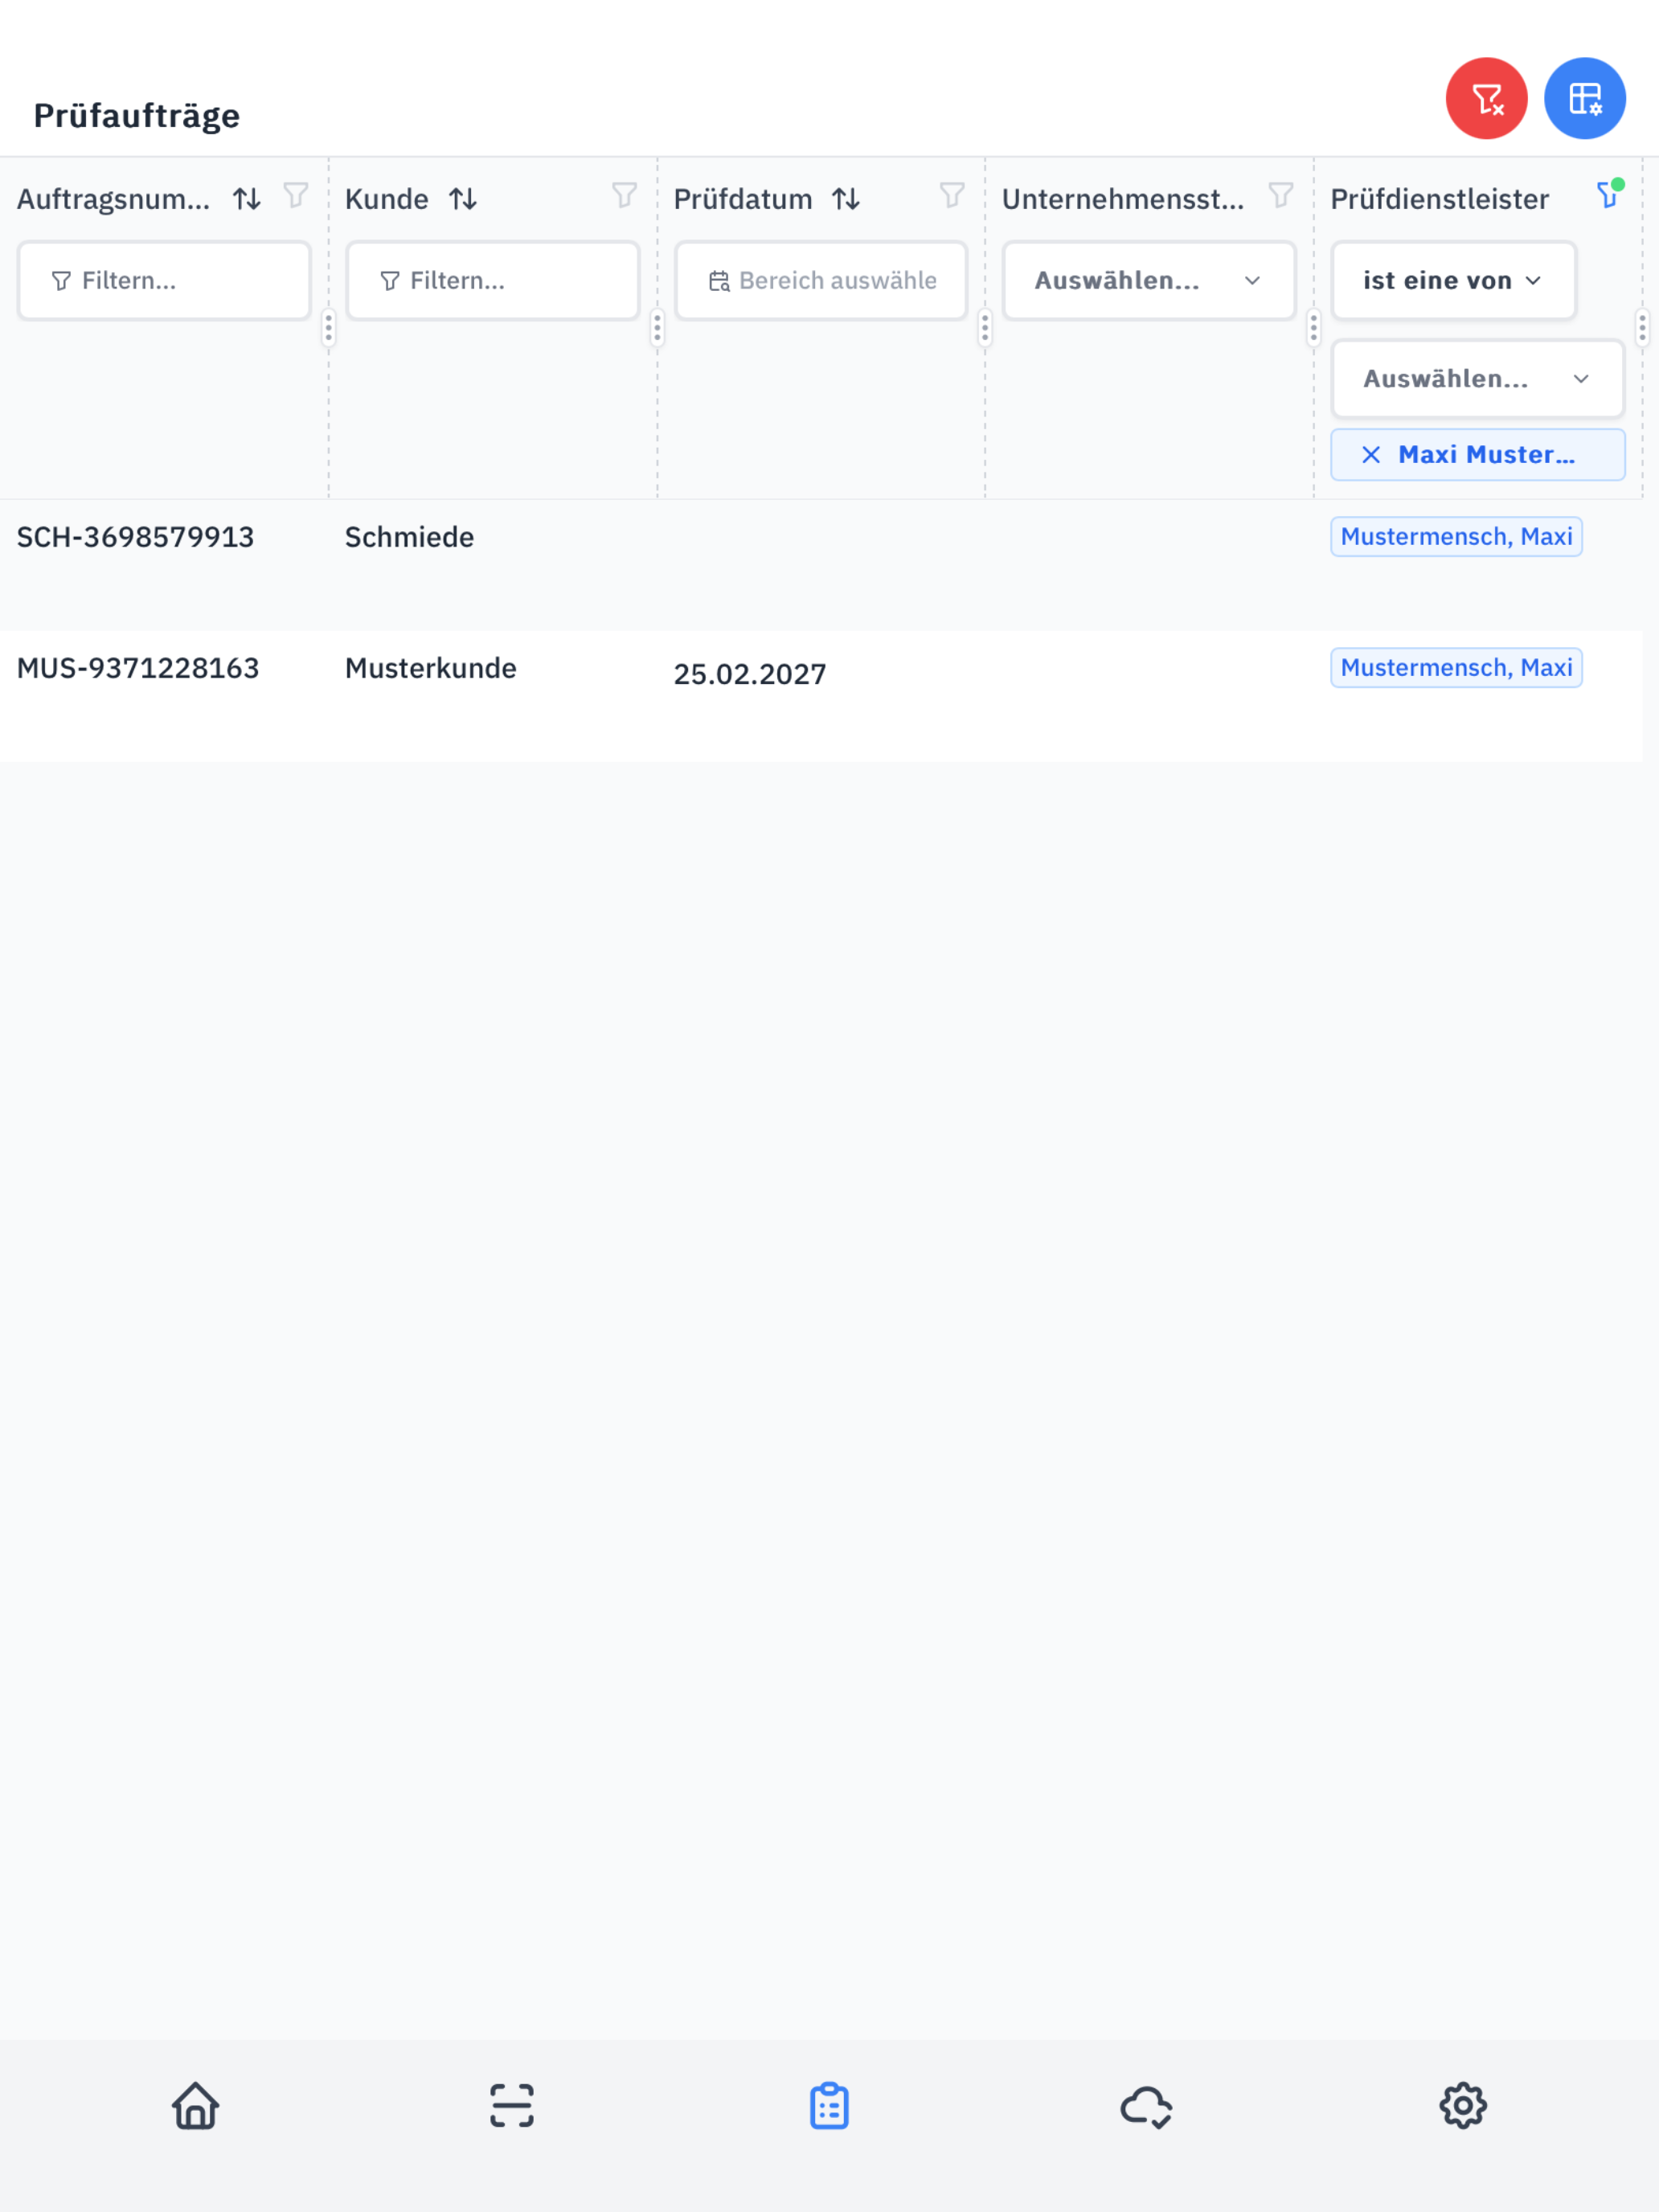Click Prüfdienstleister column header label
Viewport: 1659px width, 2212px height.
(1439, 199)
